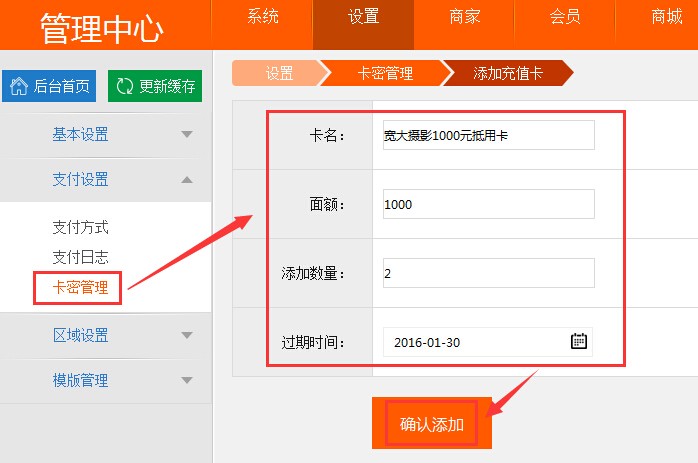The image size is (698, 463).
Task: Expand the 模版管理 arrow
Action: [187, 380]
